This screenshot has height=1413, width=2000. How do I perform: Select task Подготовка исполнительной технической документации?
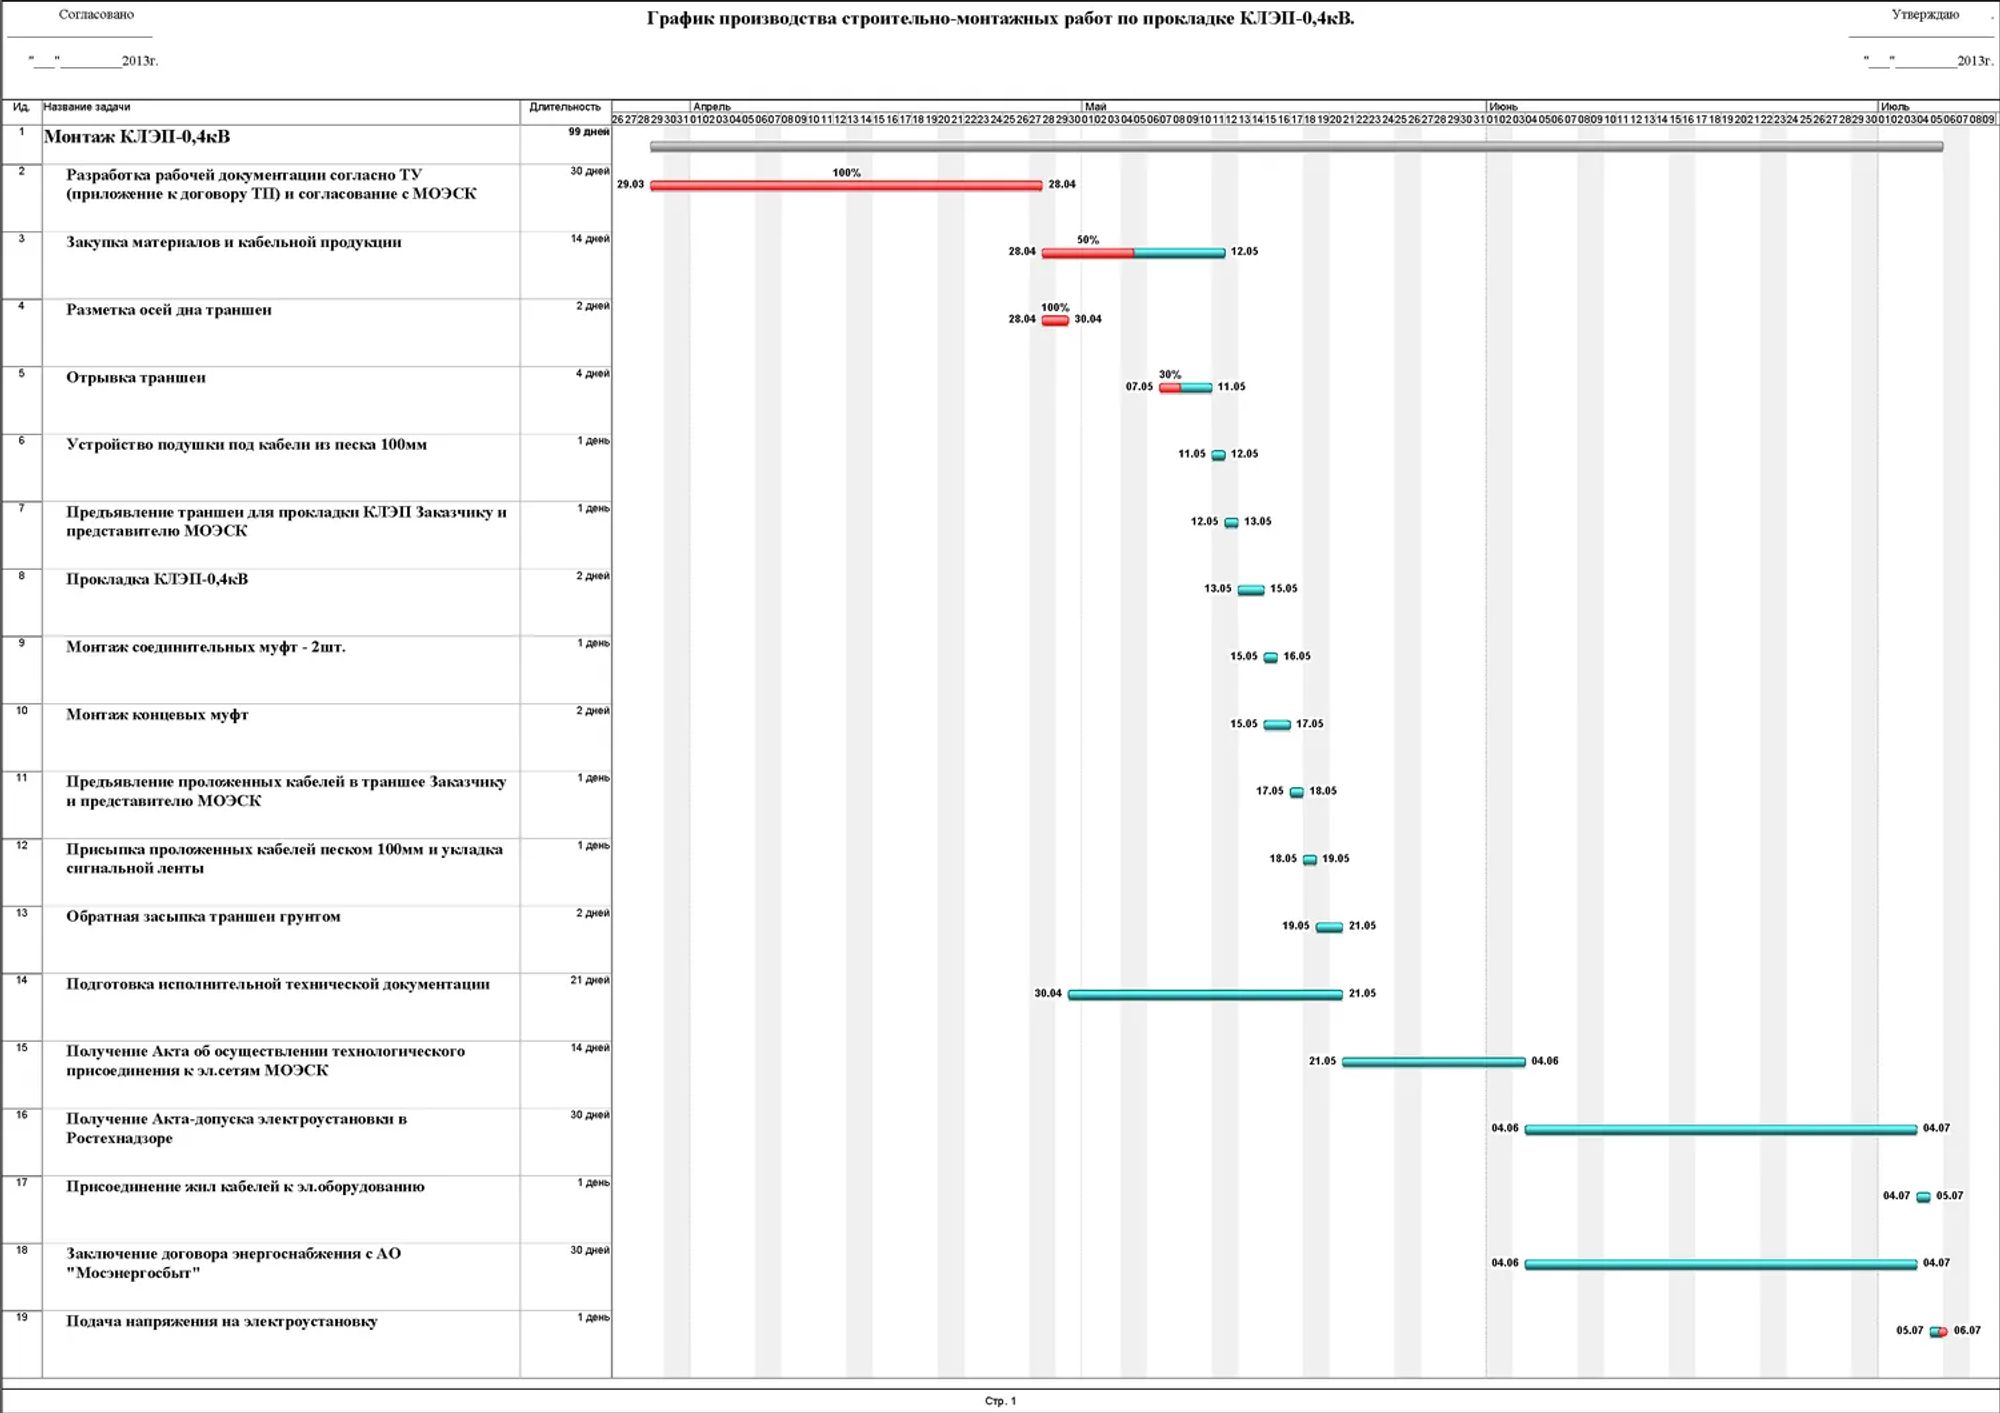click(x=278, y=984)
